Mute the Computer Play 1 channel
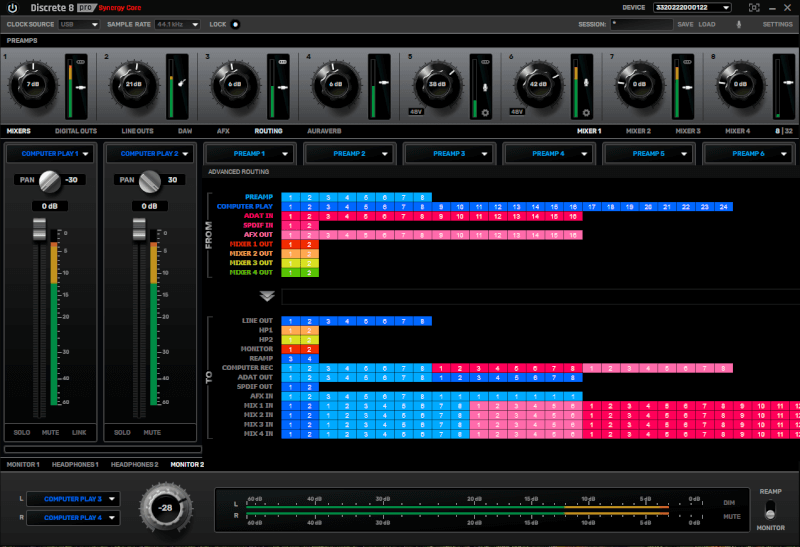The width and height of the screenshot is (800, 547). click(50, 433)
